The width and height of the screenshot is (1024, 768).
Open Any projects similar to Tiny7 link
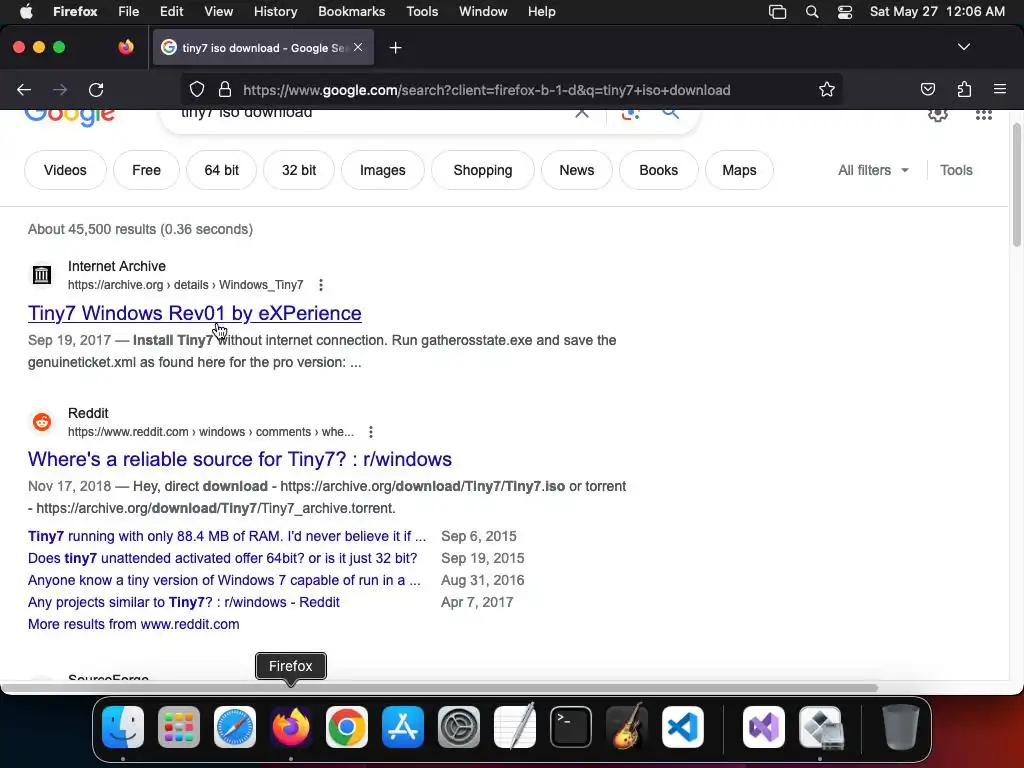pos(184,602)
